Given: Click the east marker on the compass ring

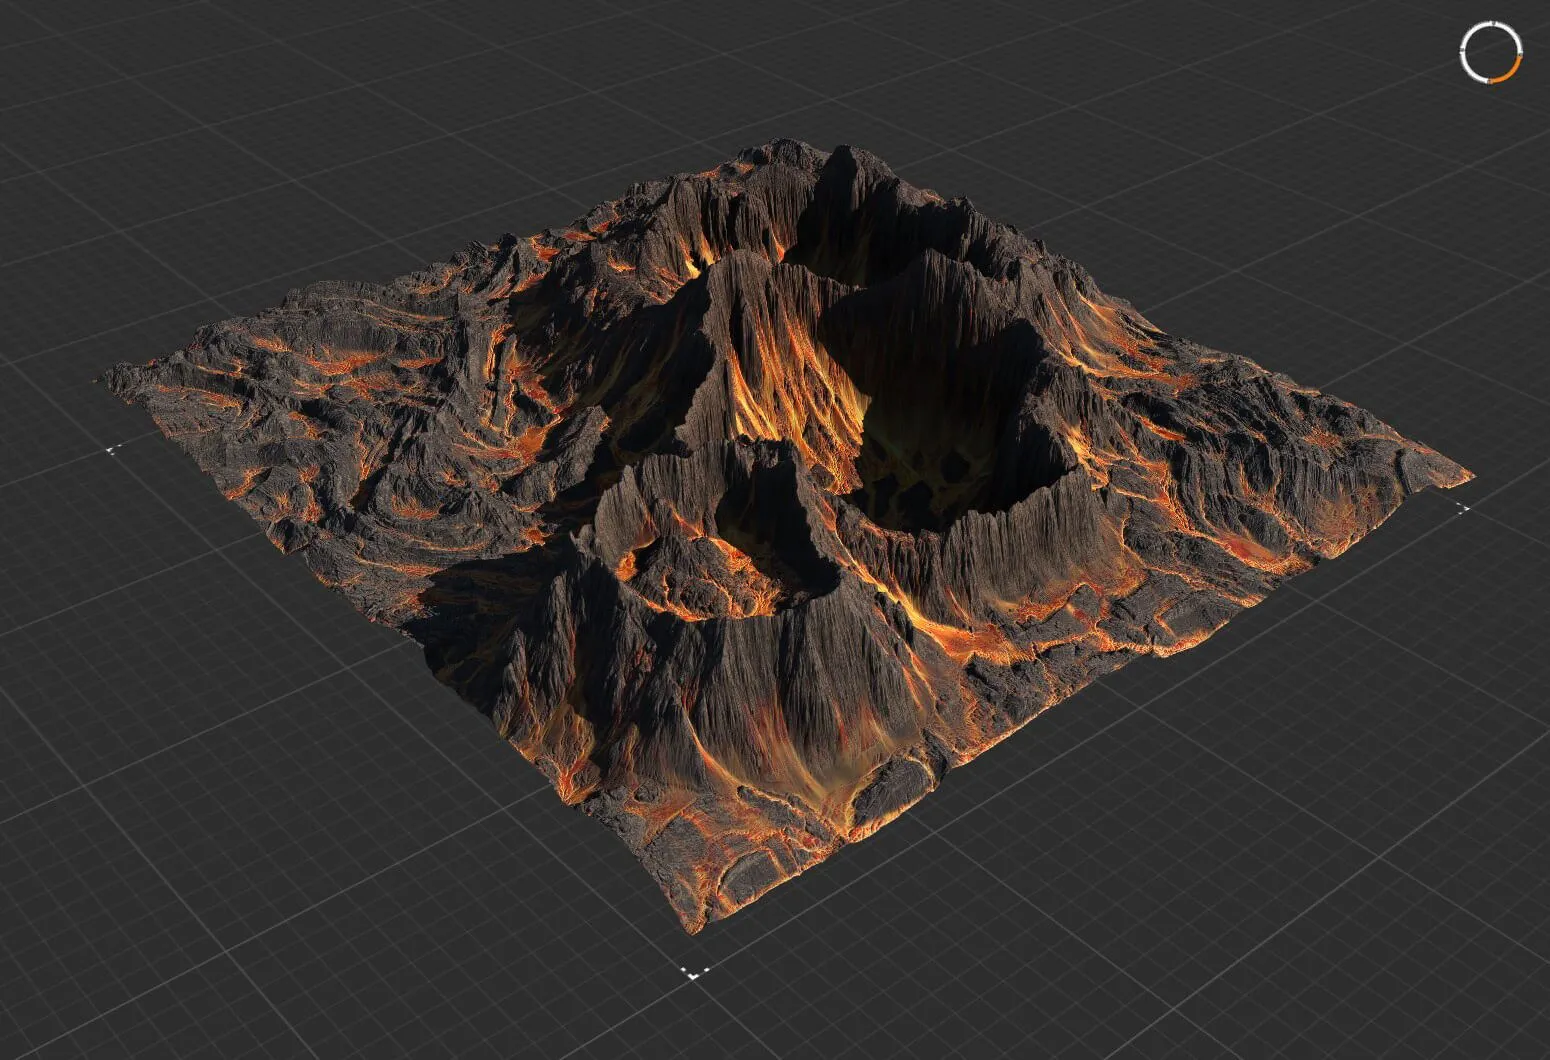Looking at the screenshot, I should 1521,50.
